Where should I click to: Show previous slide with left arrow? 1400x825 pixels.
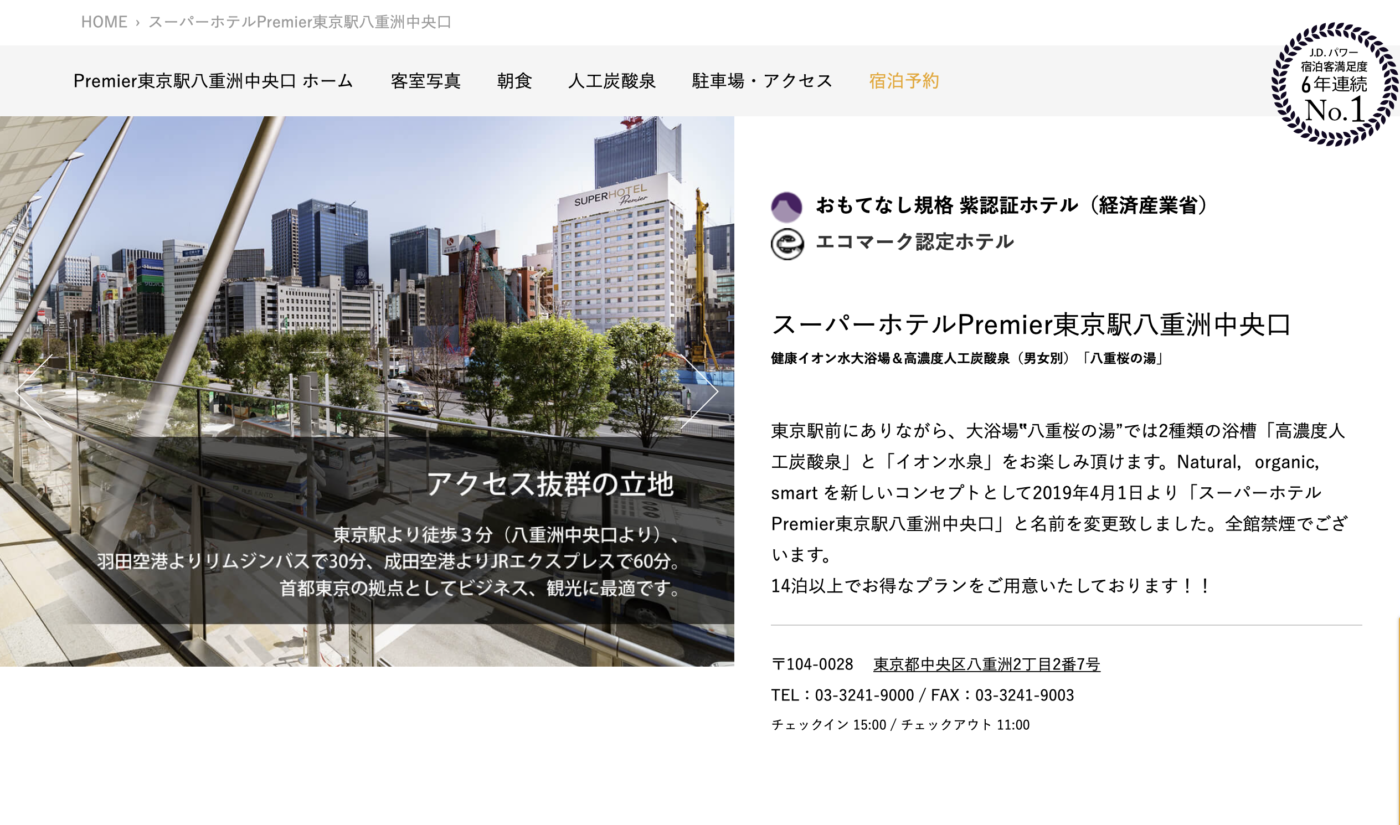(x=34, y=391)
